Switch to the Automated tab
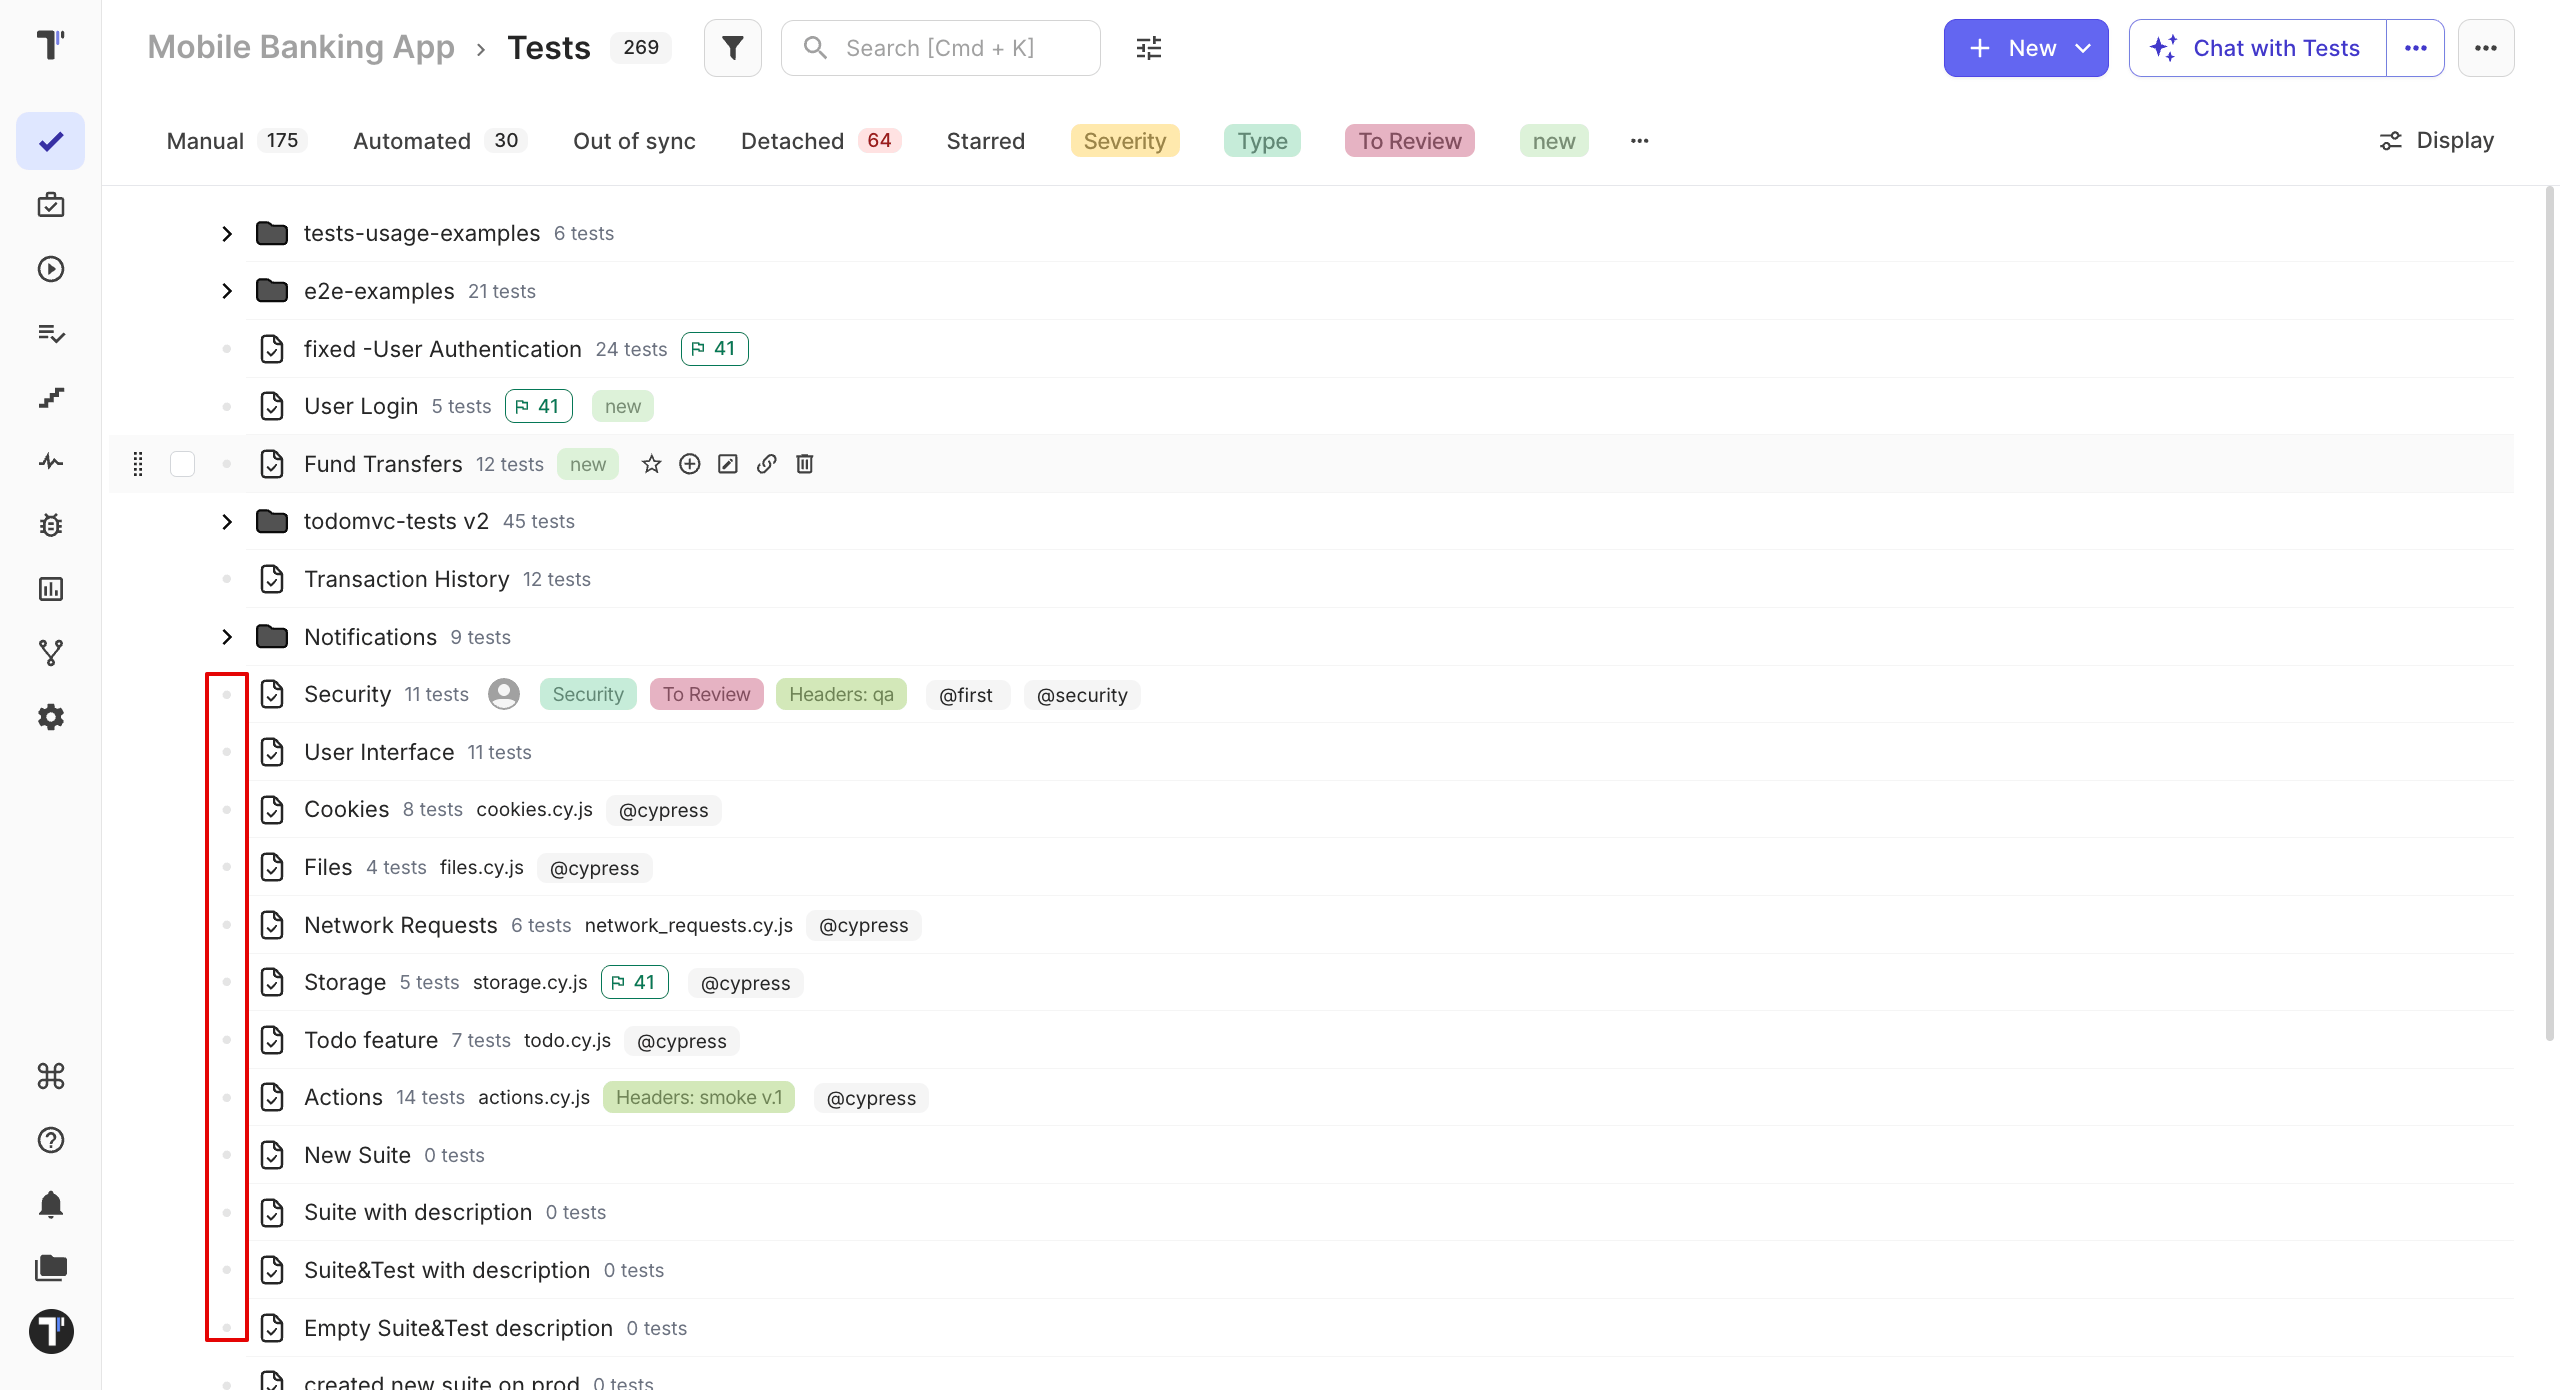The image size is (2560, 1390). point(440,141)
